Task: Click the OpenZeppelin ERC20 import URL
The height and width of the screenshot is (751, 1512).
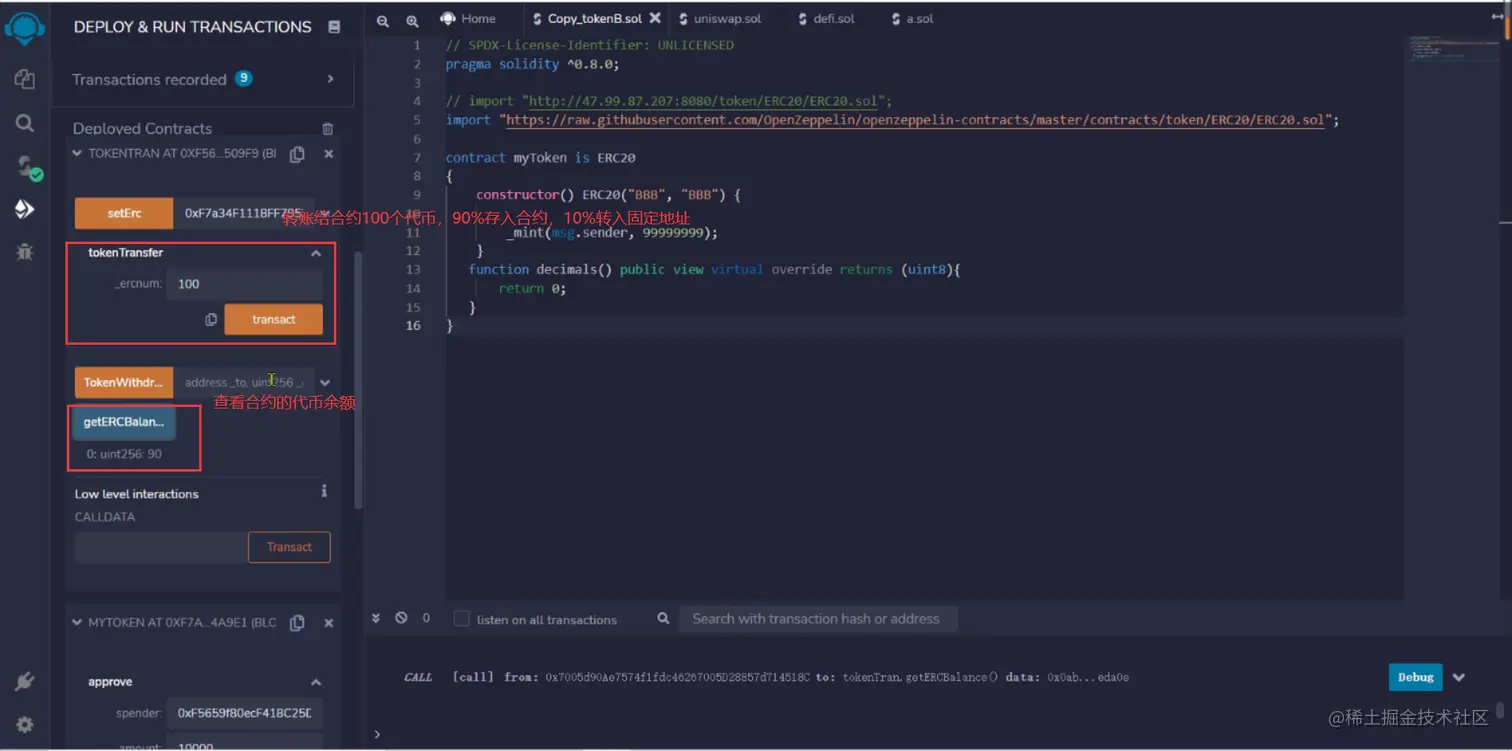Action: (x=916, y=120)
